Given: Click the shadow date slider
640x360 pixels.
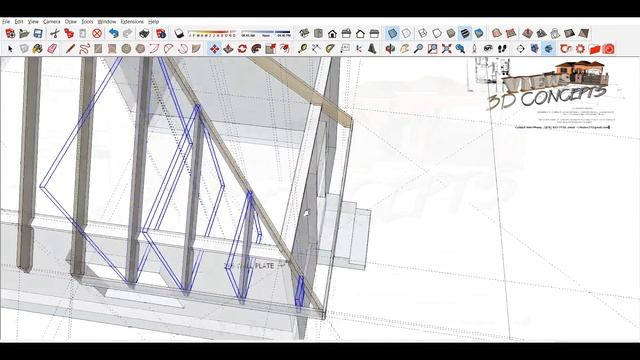Looking at the screenshot, I should click(211, 33).
